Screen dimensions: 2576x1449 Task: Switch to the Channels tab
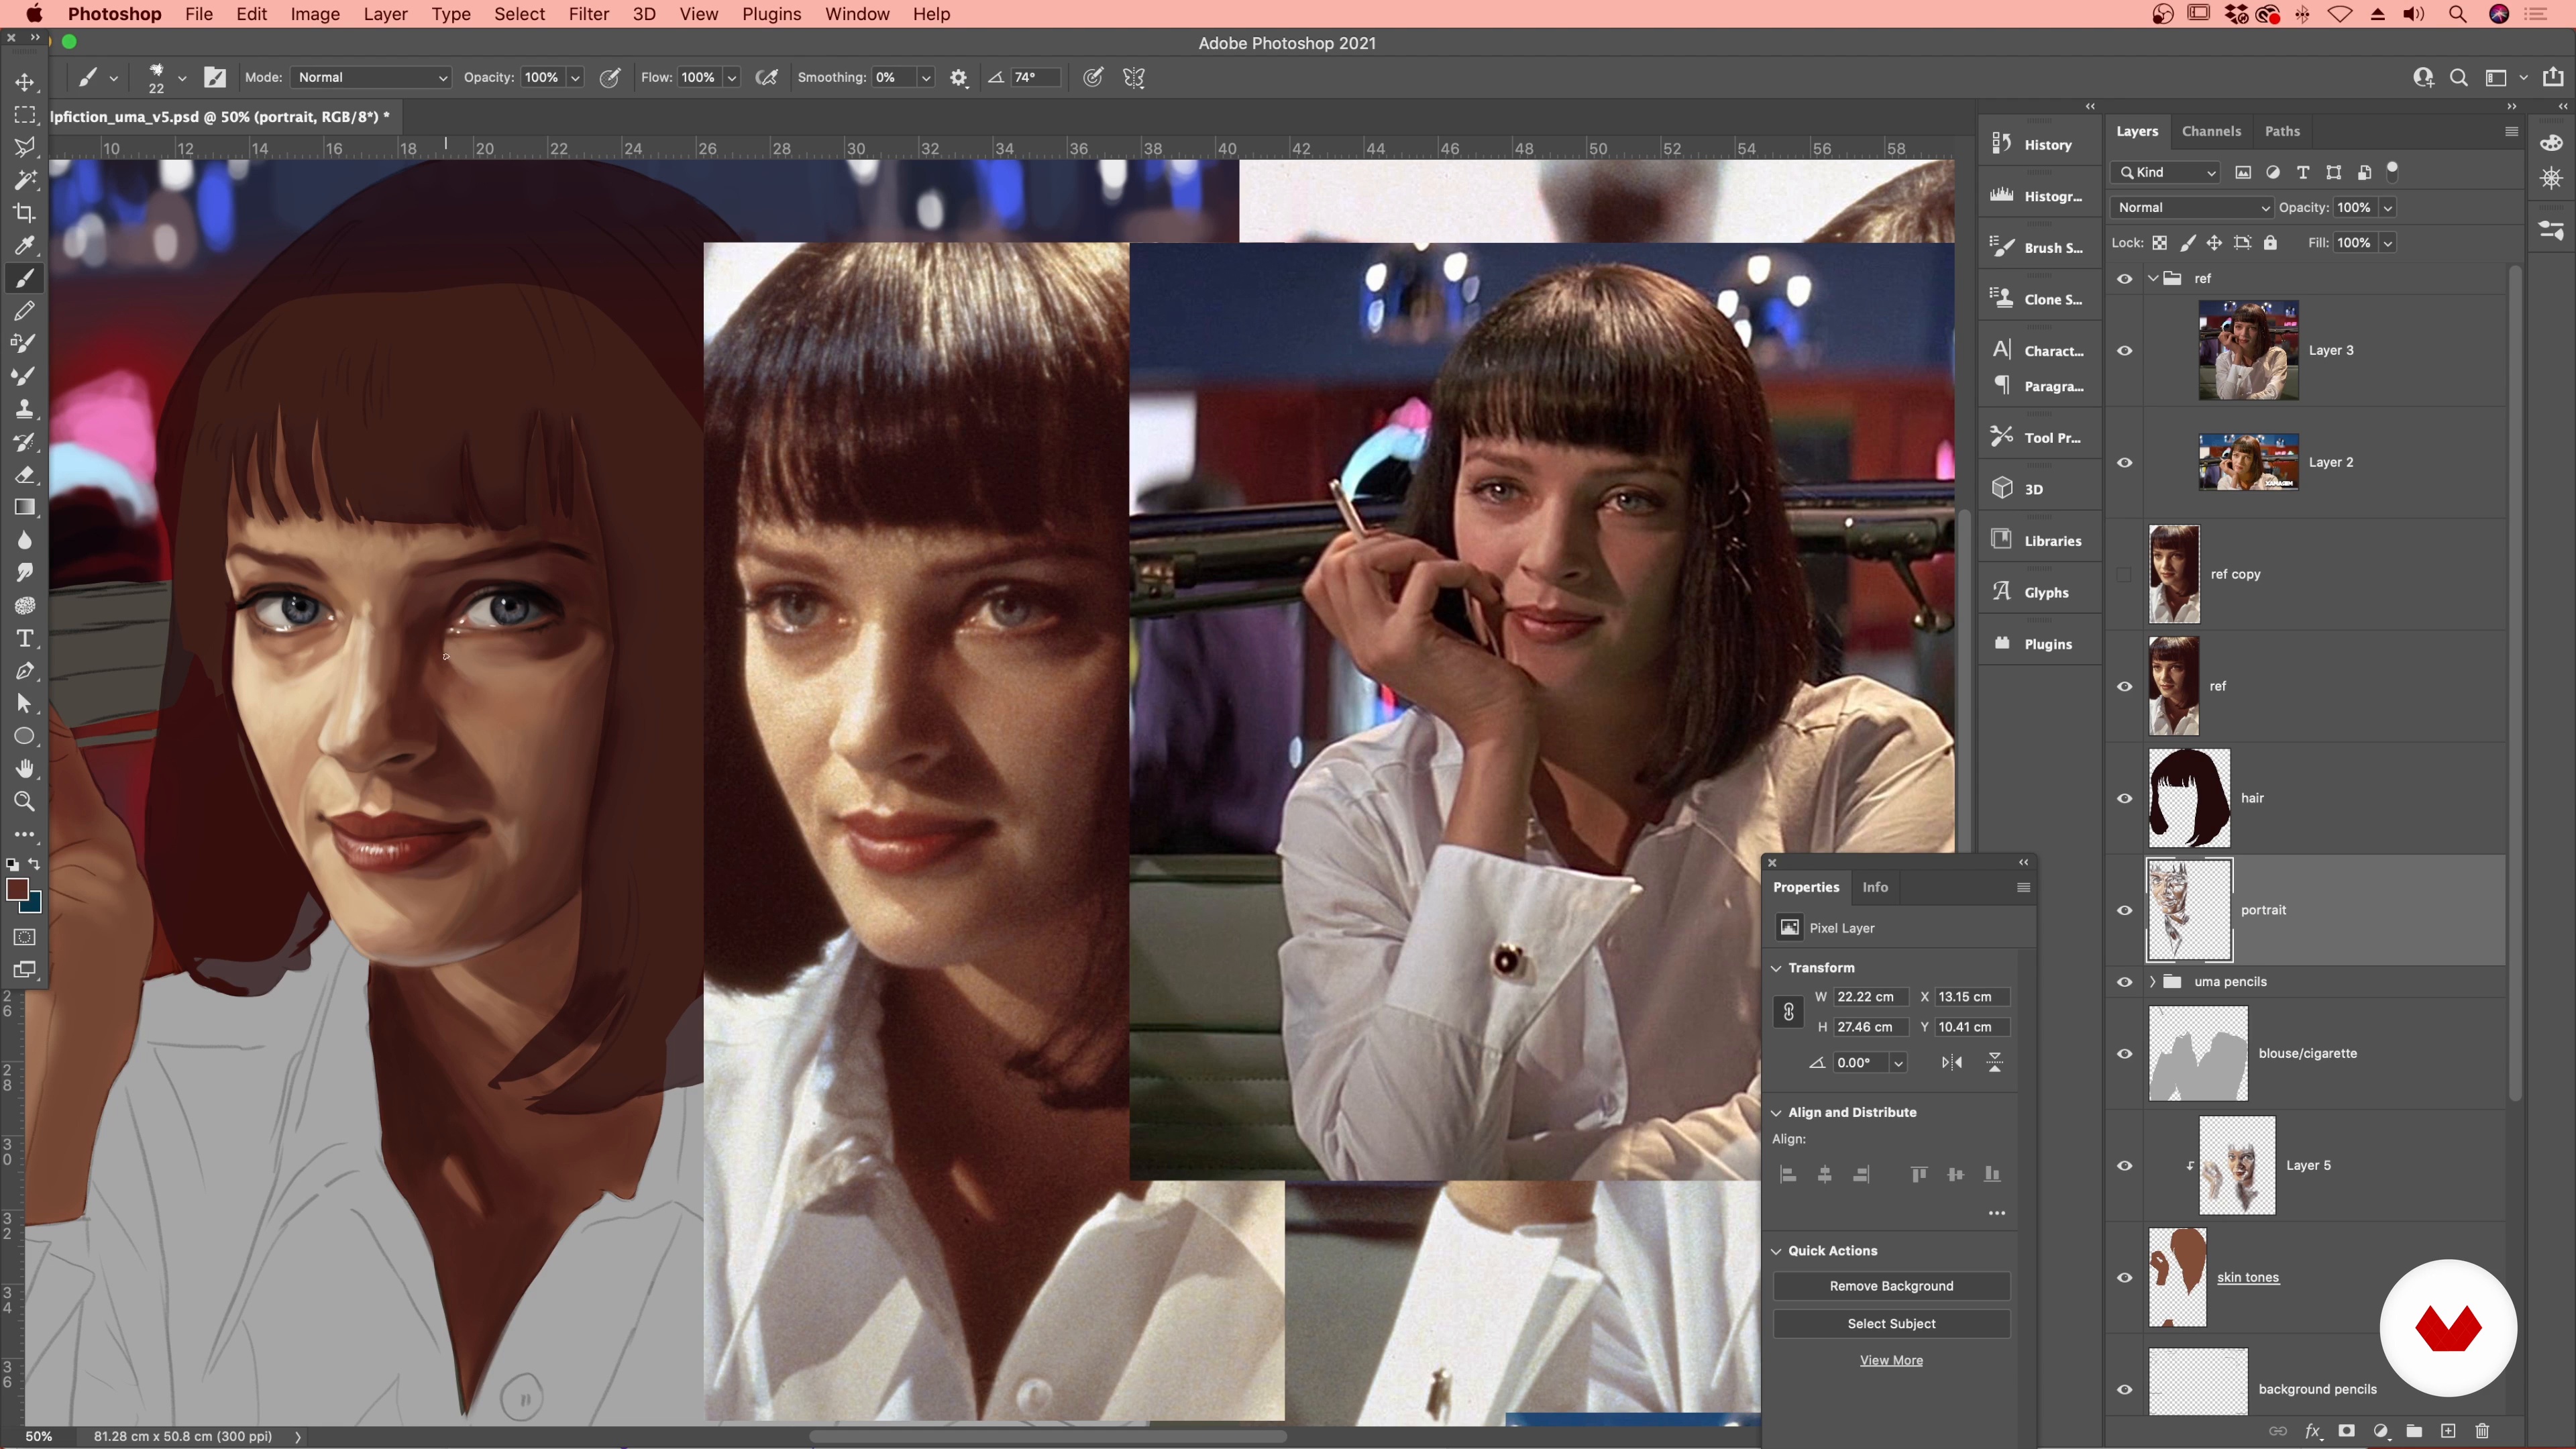[2211, 131]
